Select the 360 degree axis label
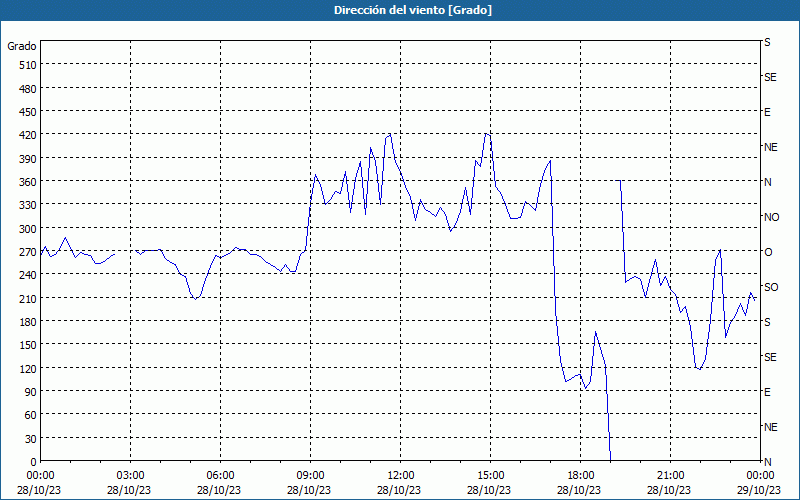Screen dimensions: 800x500 coord(28,182)
